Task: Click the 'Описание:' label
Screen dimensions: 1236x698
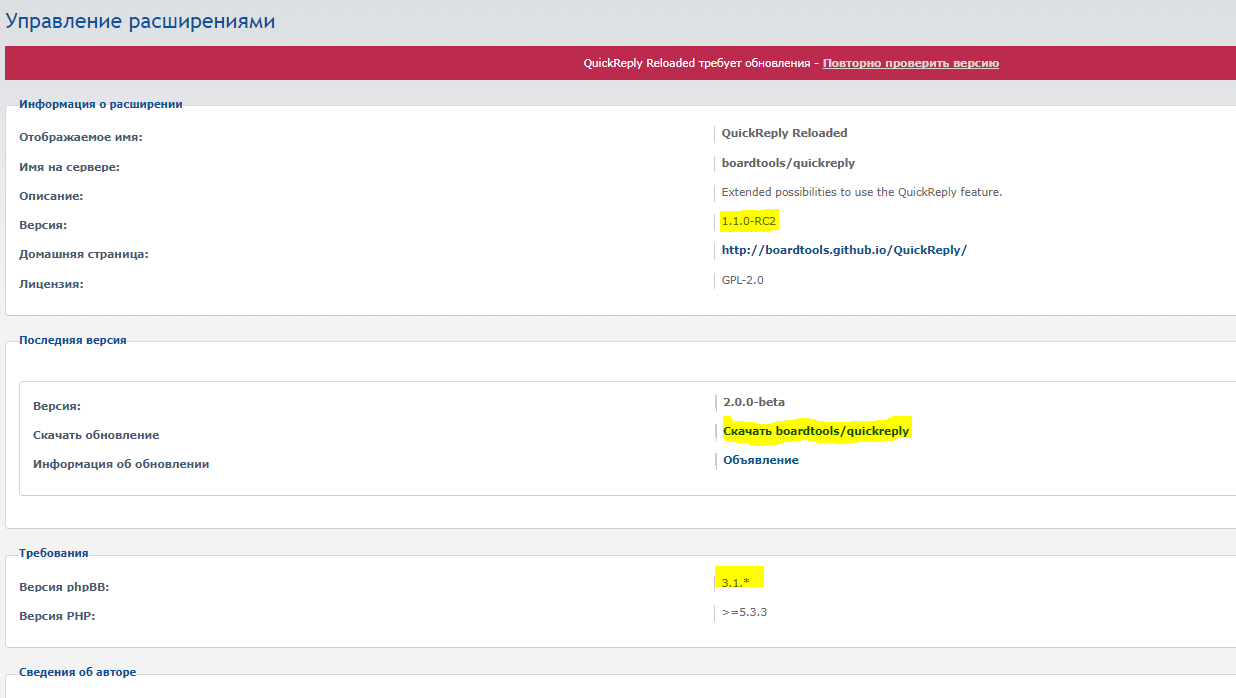Action: (x=51, y=196)
